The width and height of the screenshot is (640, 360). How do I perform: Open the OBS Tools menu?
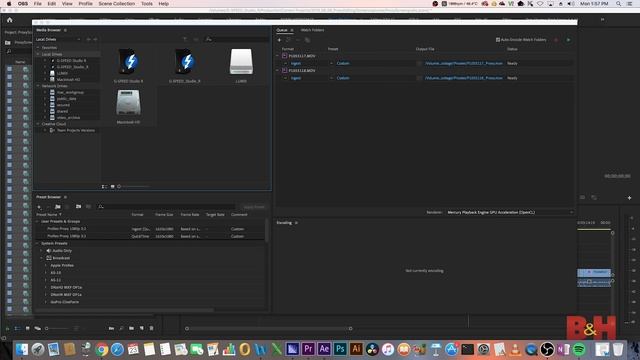147,4
